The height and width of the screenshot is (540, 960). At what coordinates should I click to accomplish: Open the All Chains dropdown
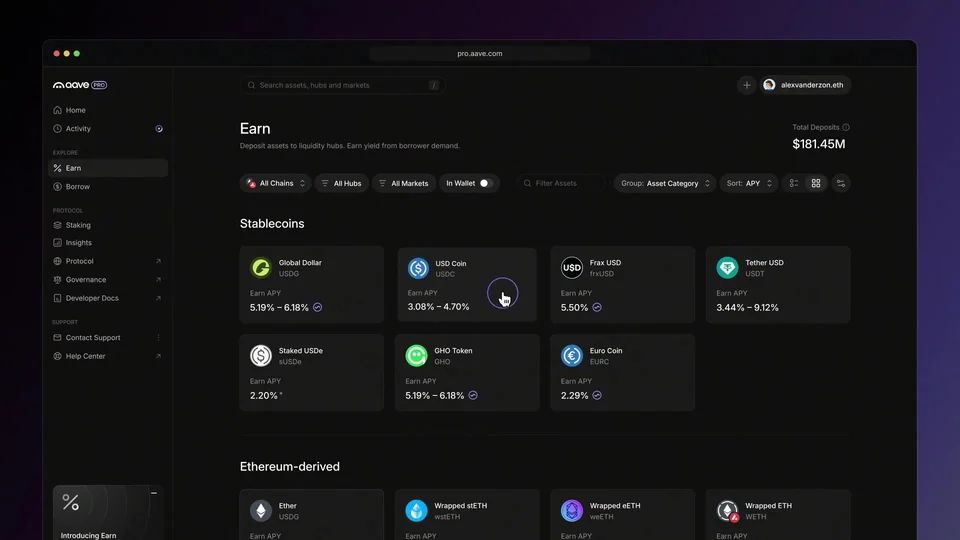[x=276, y=183]
